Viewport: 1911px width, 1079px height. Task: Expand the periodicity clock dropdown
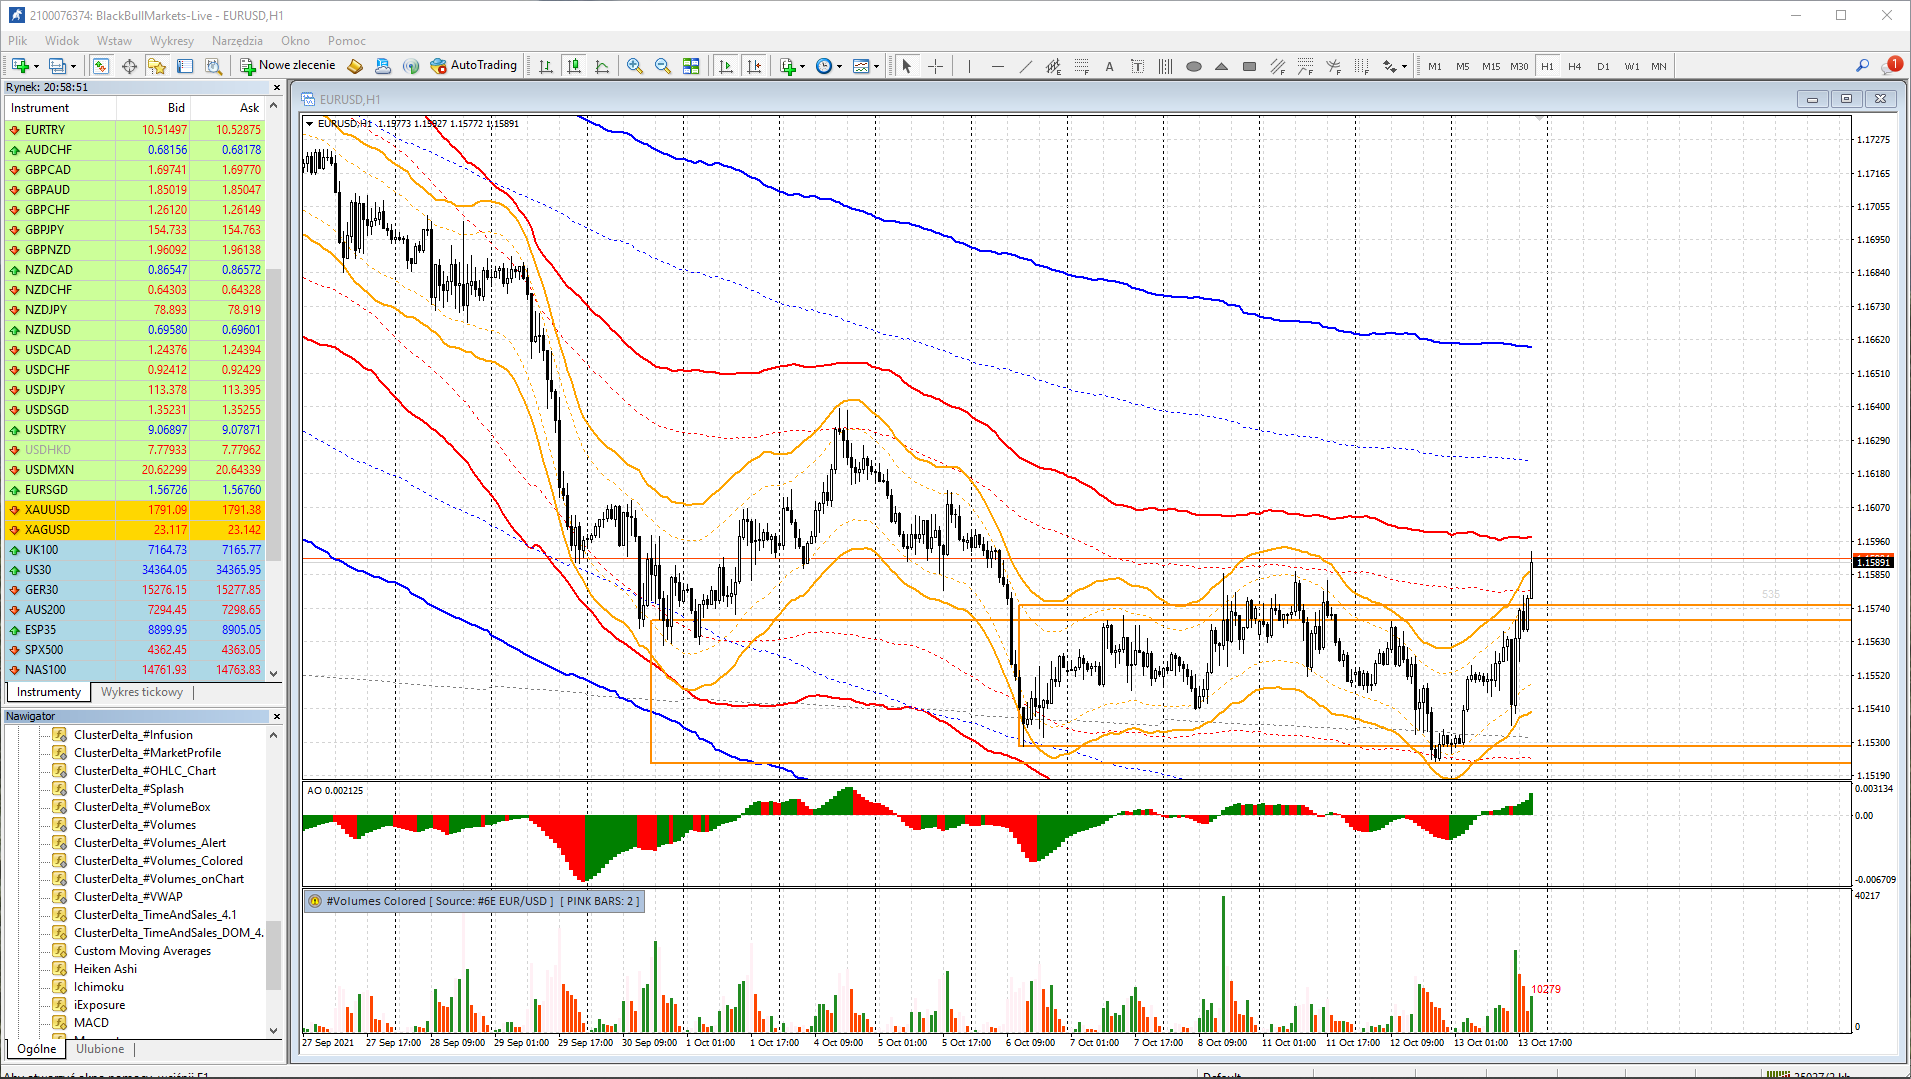pos(839,66)
